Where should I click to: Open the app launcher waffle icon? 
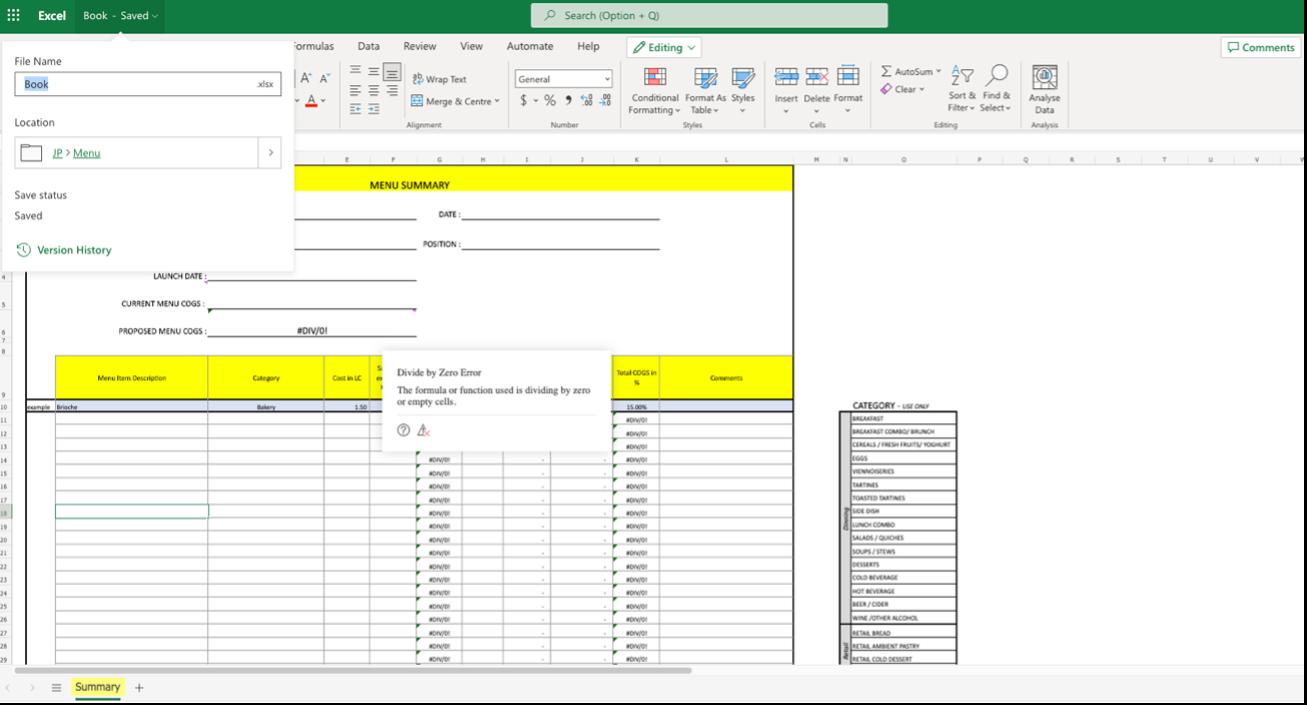(x=14, y=15)
